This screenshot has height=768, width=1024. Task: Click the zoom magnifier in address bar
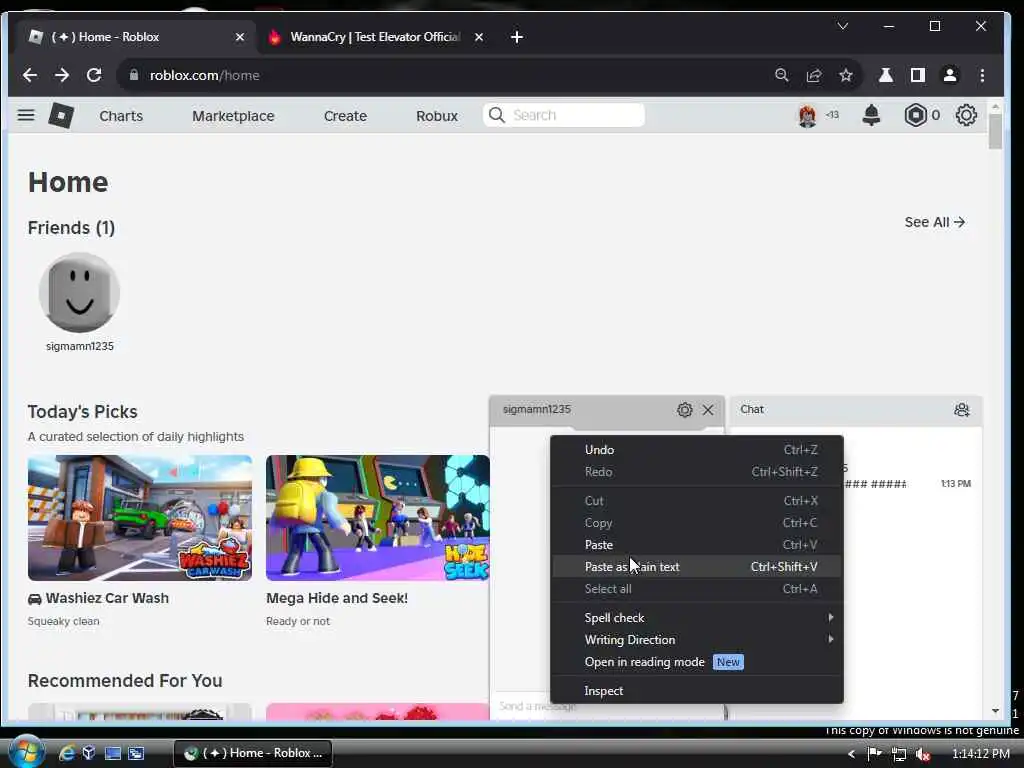point(782,75)
